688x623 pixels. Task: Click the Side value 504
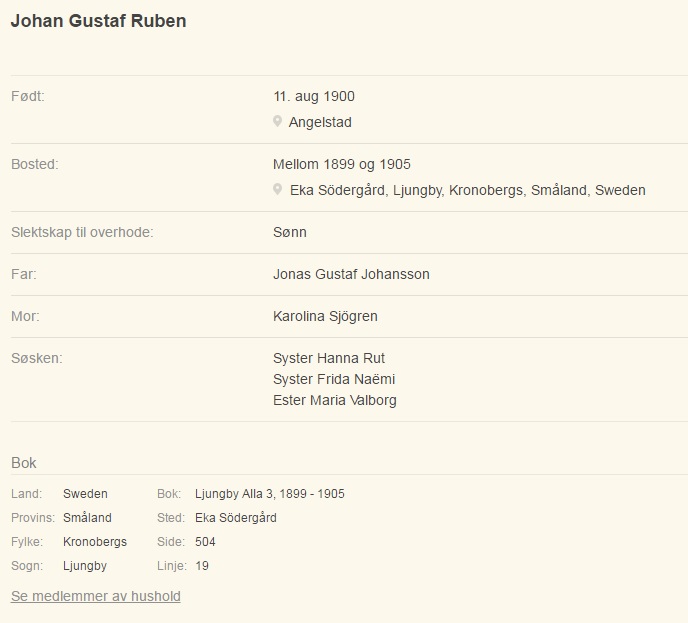coord(205,541)
